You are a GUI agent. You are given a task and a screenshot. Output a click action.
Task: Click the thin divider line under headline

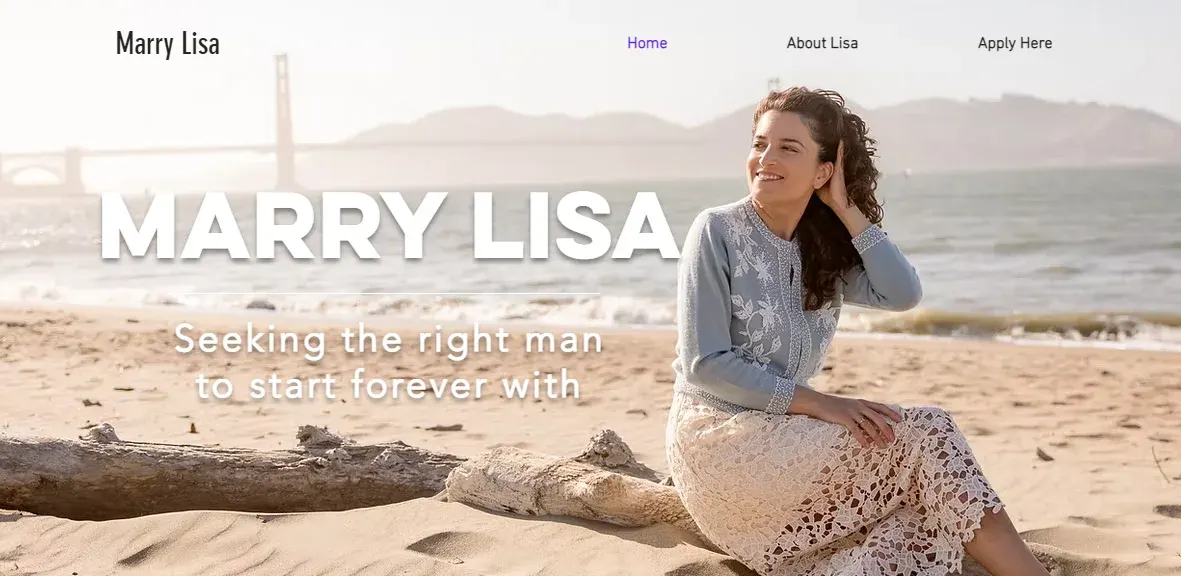[389, 294]
